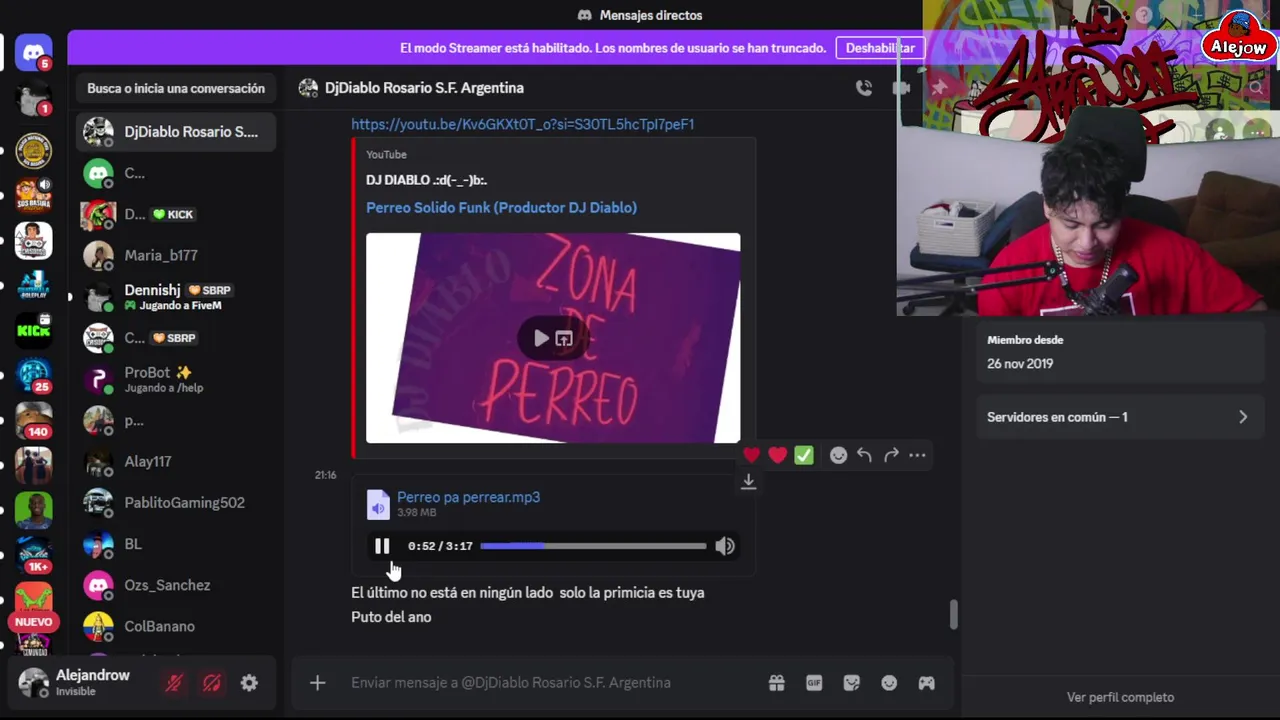This screenshot has height=720, width=1280.
Task: Open more message options three dots
Action: pos(917,455)
